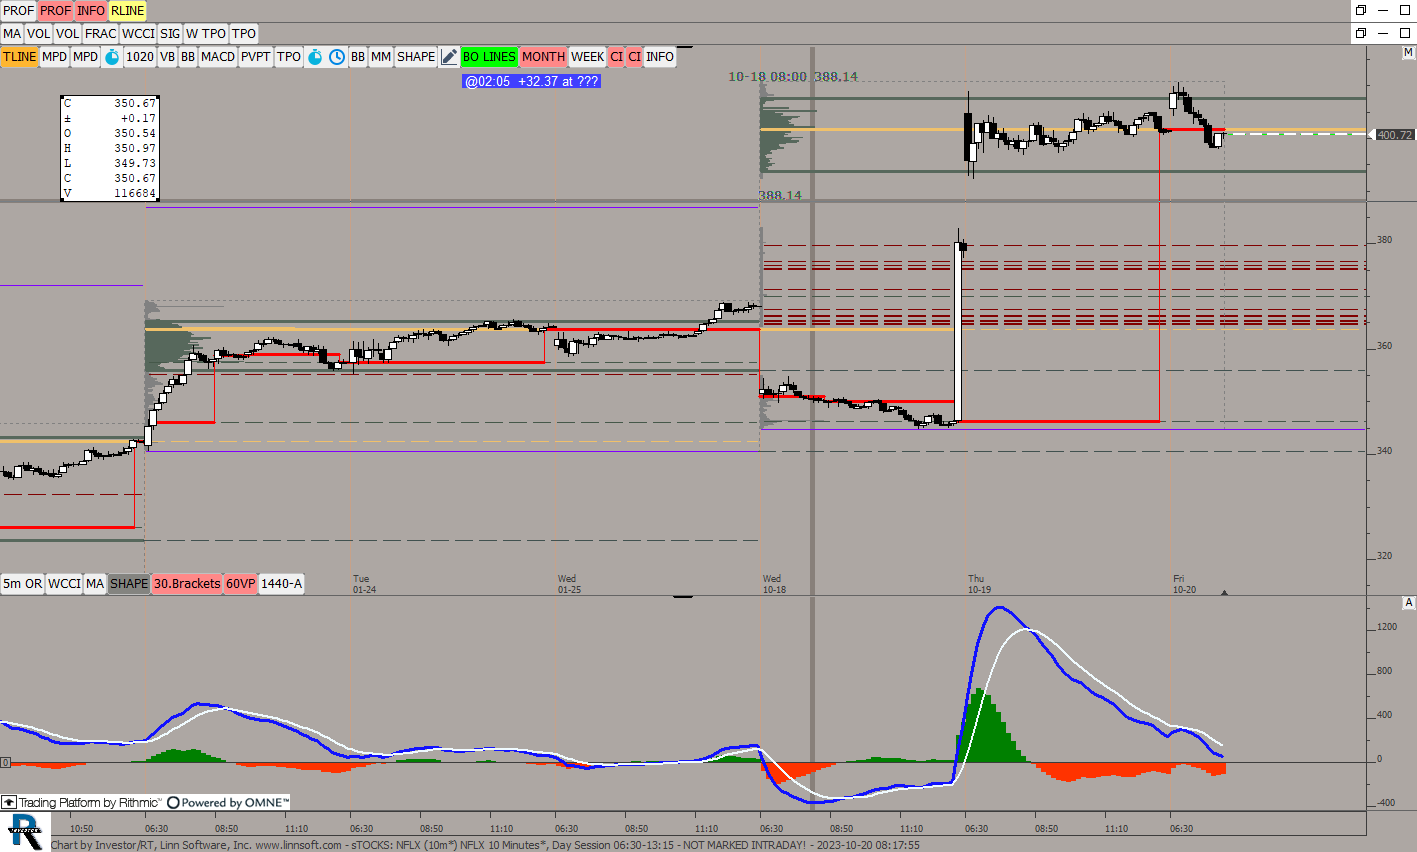Click the A button on the indicator scale
The width and height of the screenshot is (1417, 852).
coord(1409,602)
